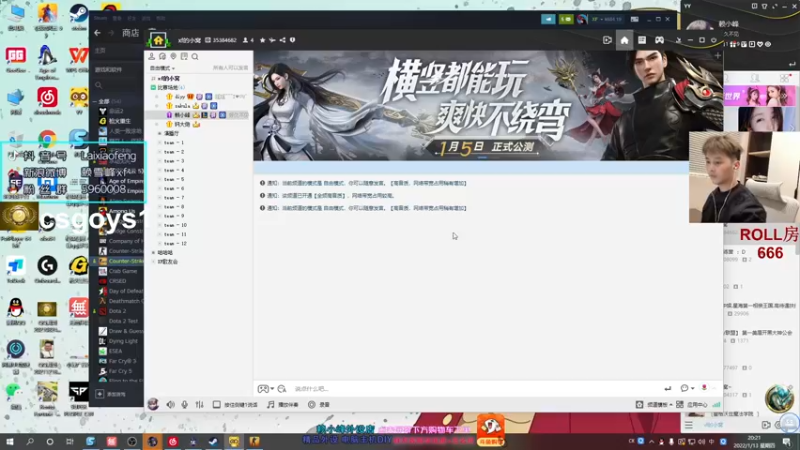The height and width of the screenshot is (450, 800).
Task: Click the video broadcast icon in YY top bar
Action: coord(607,40)
